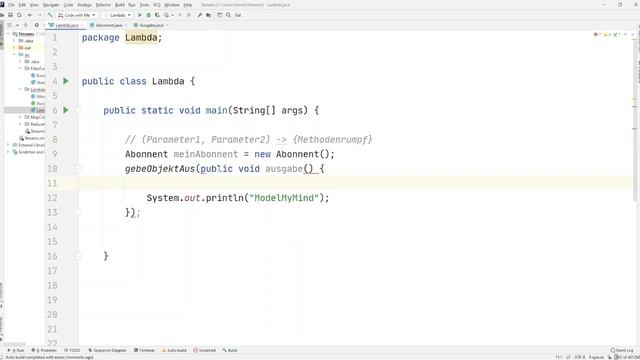Click the Tail button in the toolbar
This screenshot has width=640, height=360.
coord(238,15)
